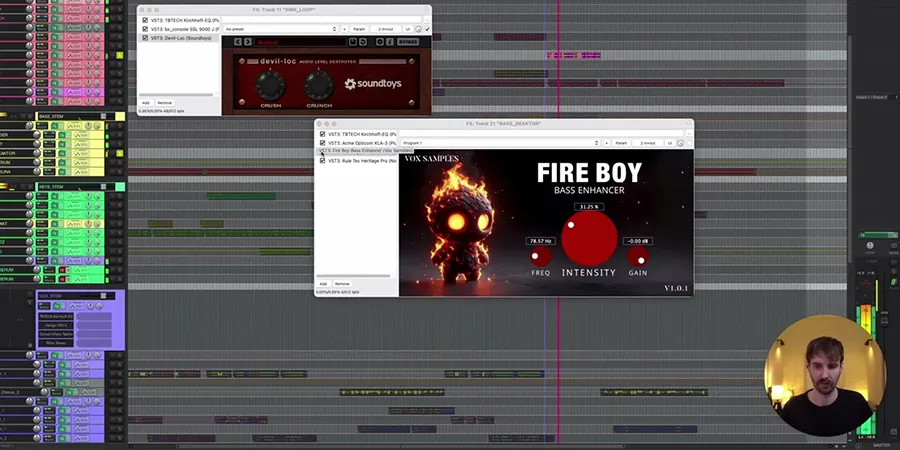Screen dimensions: 900x450
Task: Disable Rule Tec Heritage Pro plugin
Action: point(322,161)
